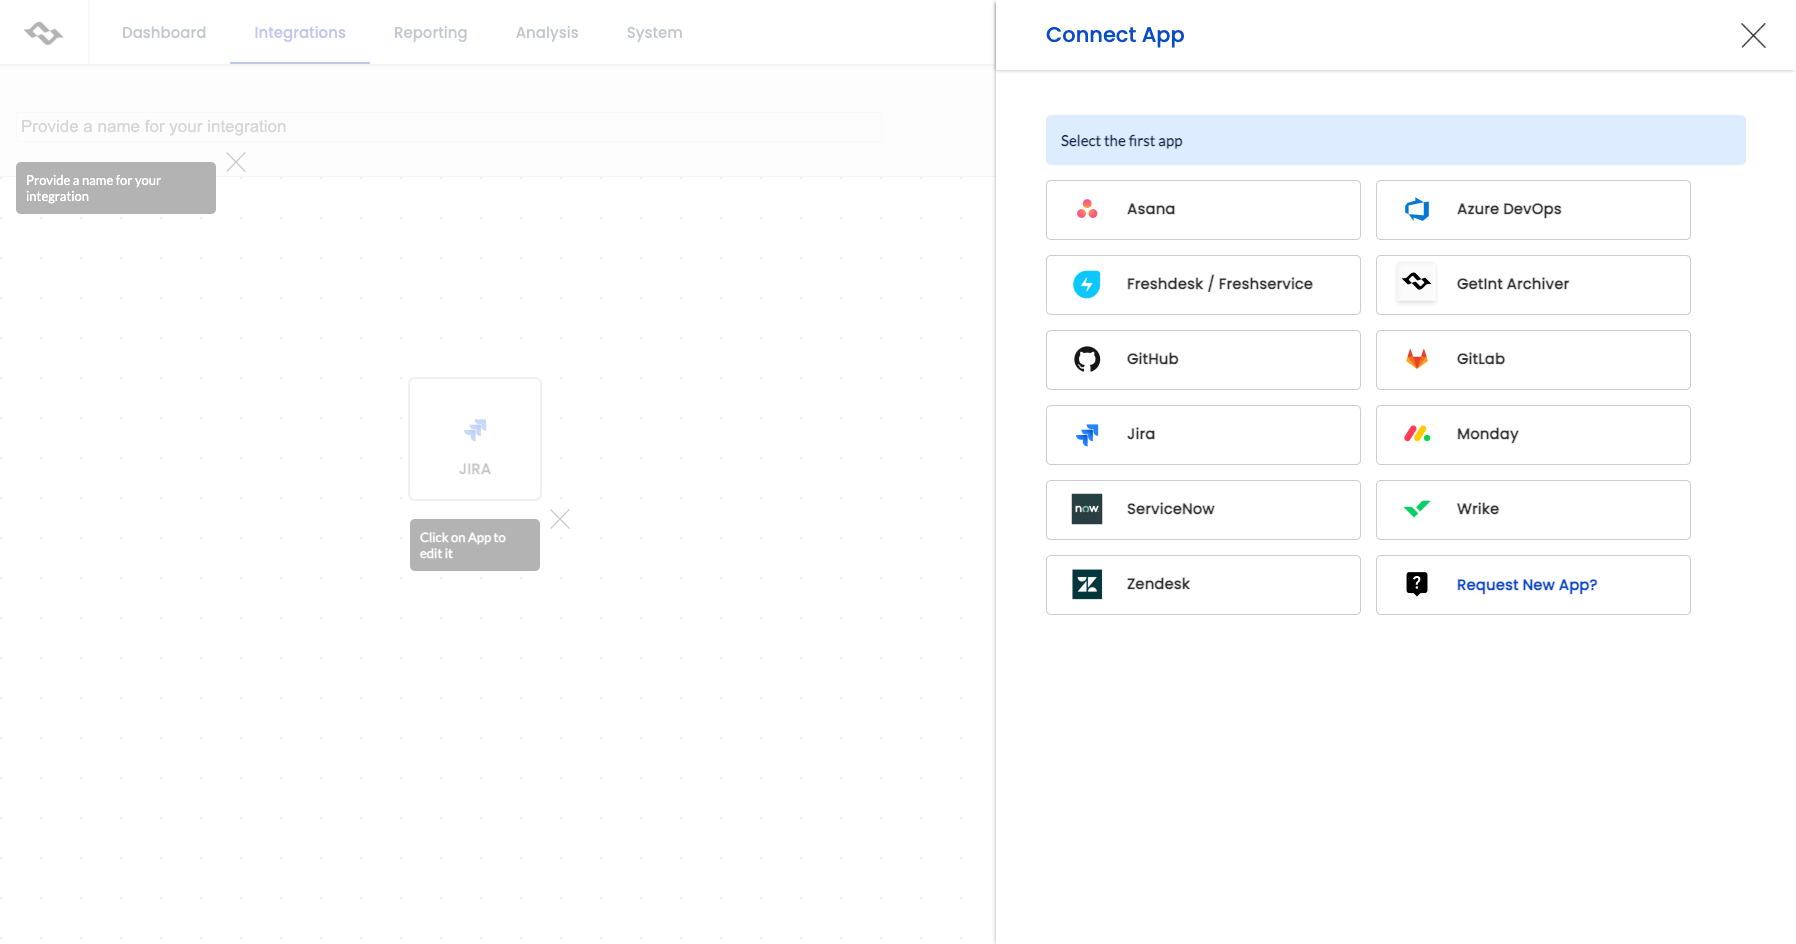The height and width of the screenshot is (944, 1796).
Task: Click the 'Click on App to edit it' tooltip
Action: click(x=475, y=545)
